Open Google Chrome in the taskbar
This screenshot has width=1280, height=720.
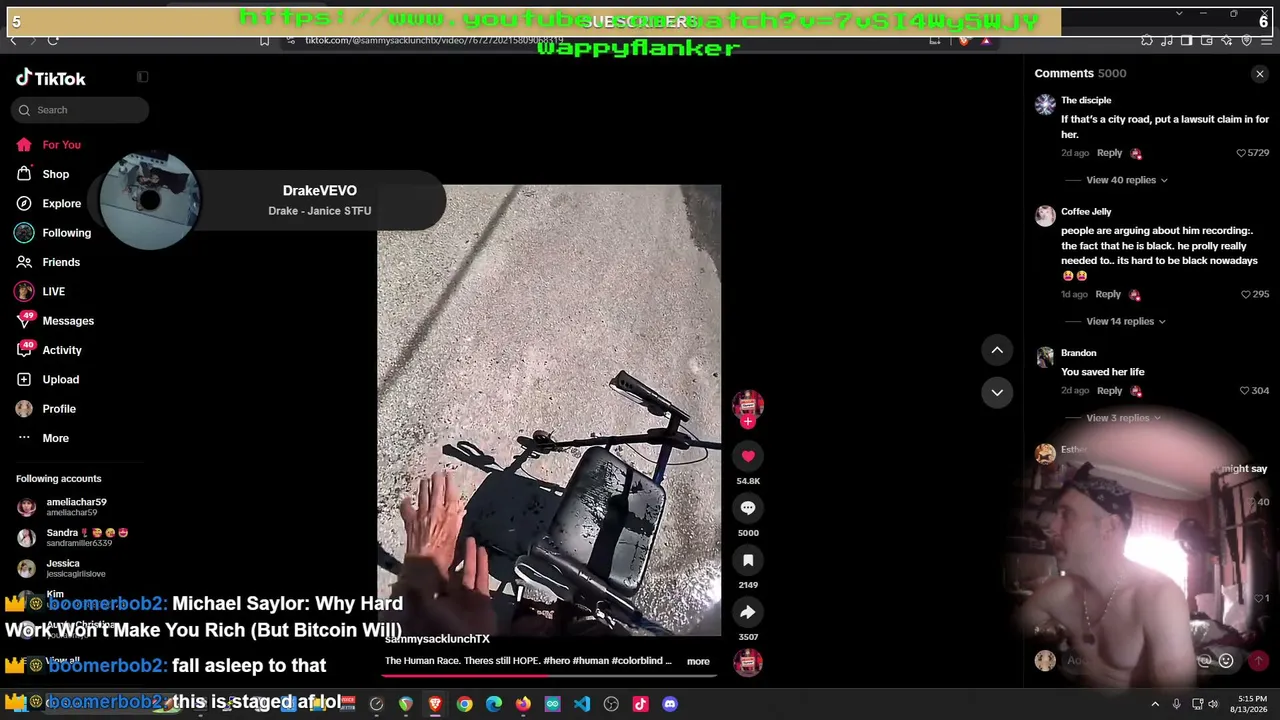click(465, 704)
